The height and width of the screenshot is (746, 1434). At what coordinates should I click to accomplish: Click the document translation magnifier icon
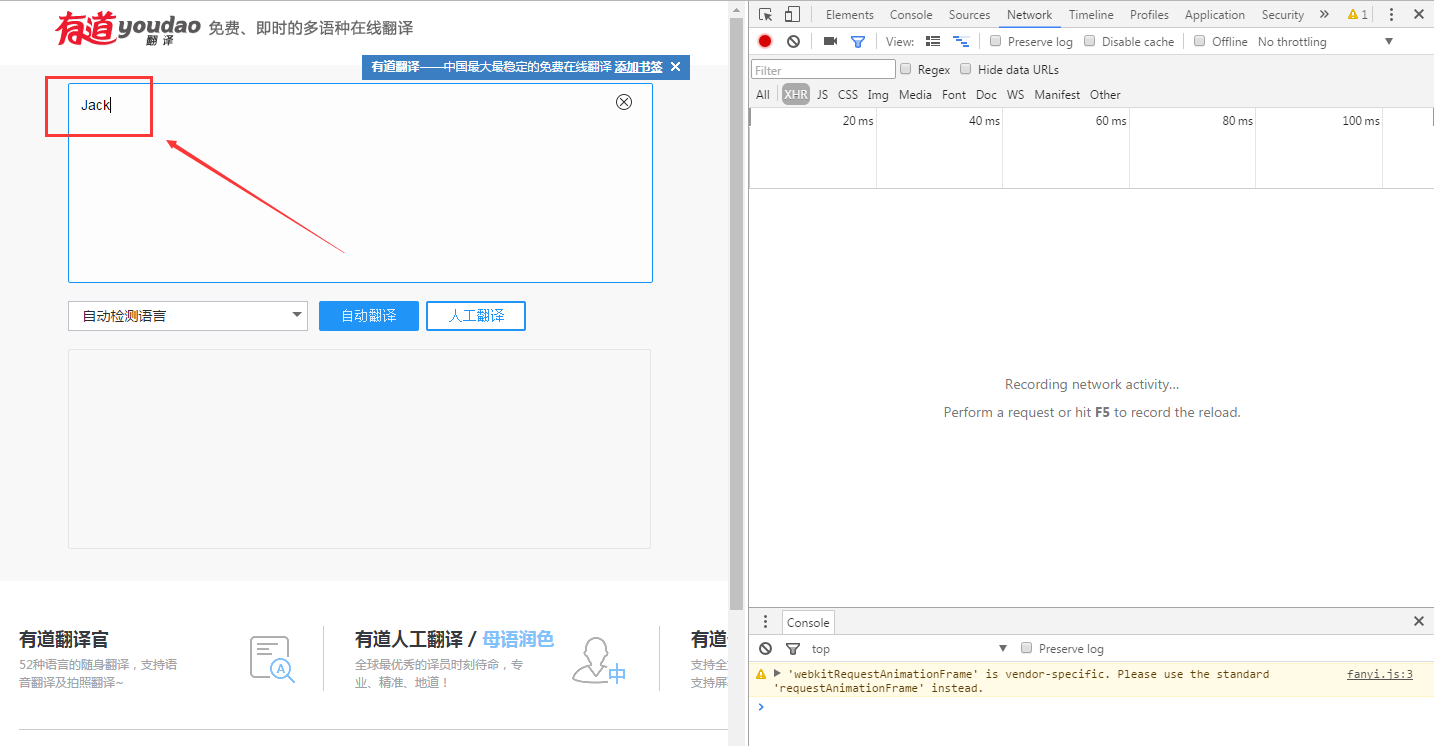(272, 660)
